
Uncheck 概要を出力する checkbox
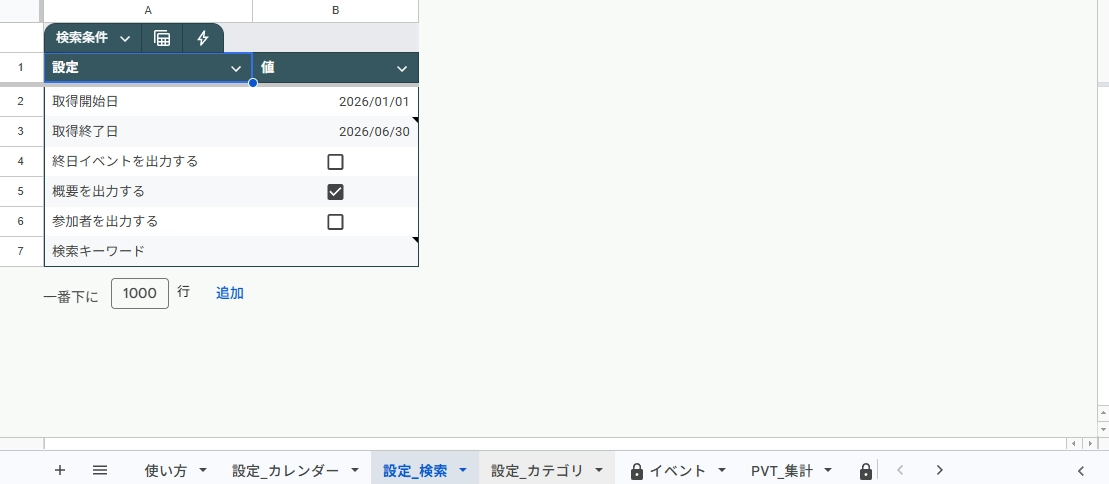(335, 192)
